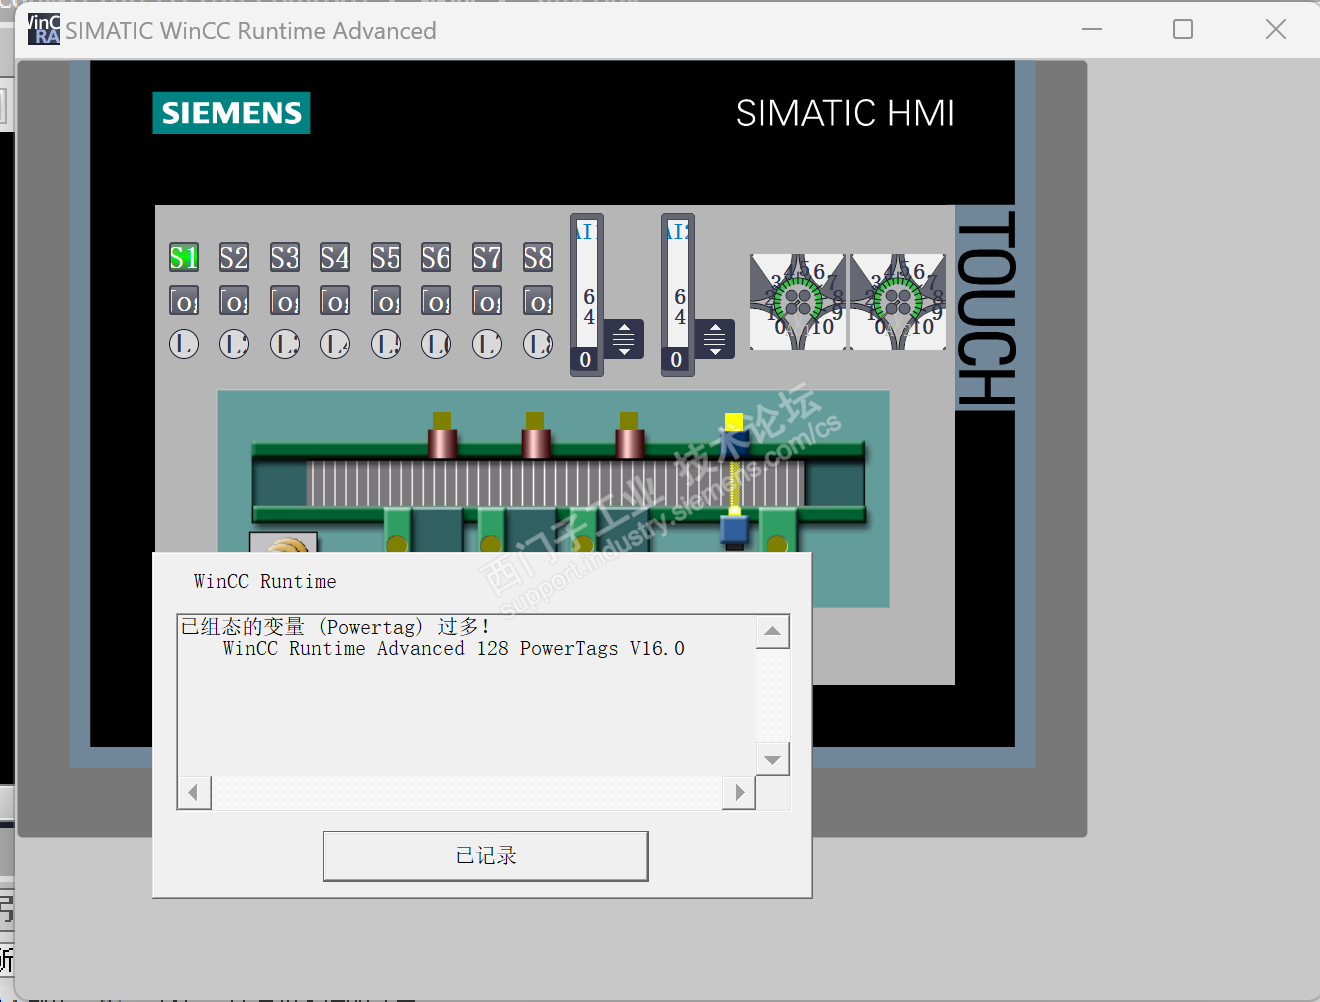Click the square button directly under S8
Screen dimensions: 1320x1002
pyautogui.click(x=538, y=301)
